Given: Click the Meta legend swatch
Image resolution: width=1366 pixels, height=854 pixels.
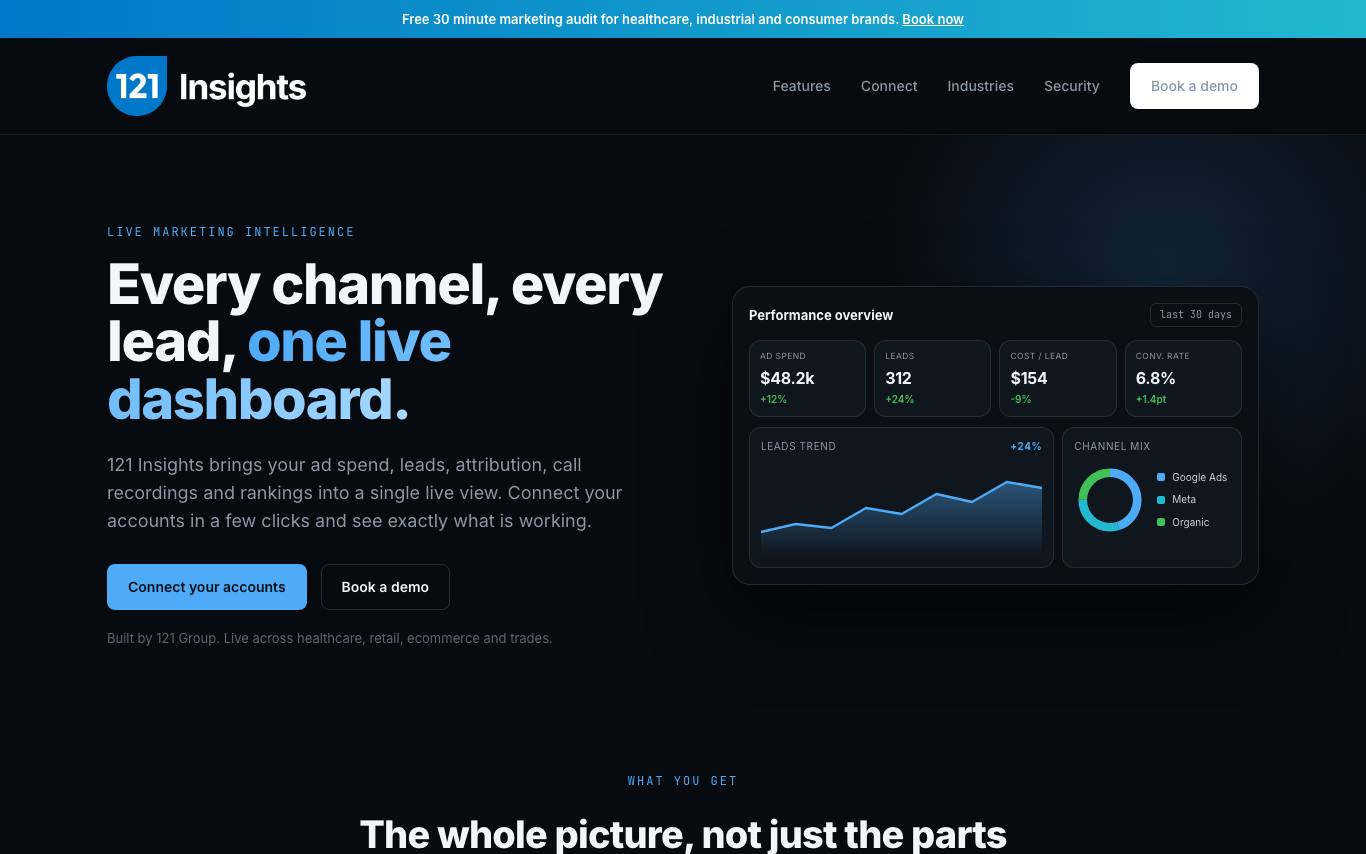Looking at the screenshot, I should [x=1161, y=500].
